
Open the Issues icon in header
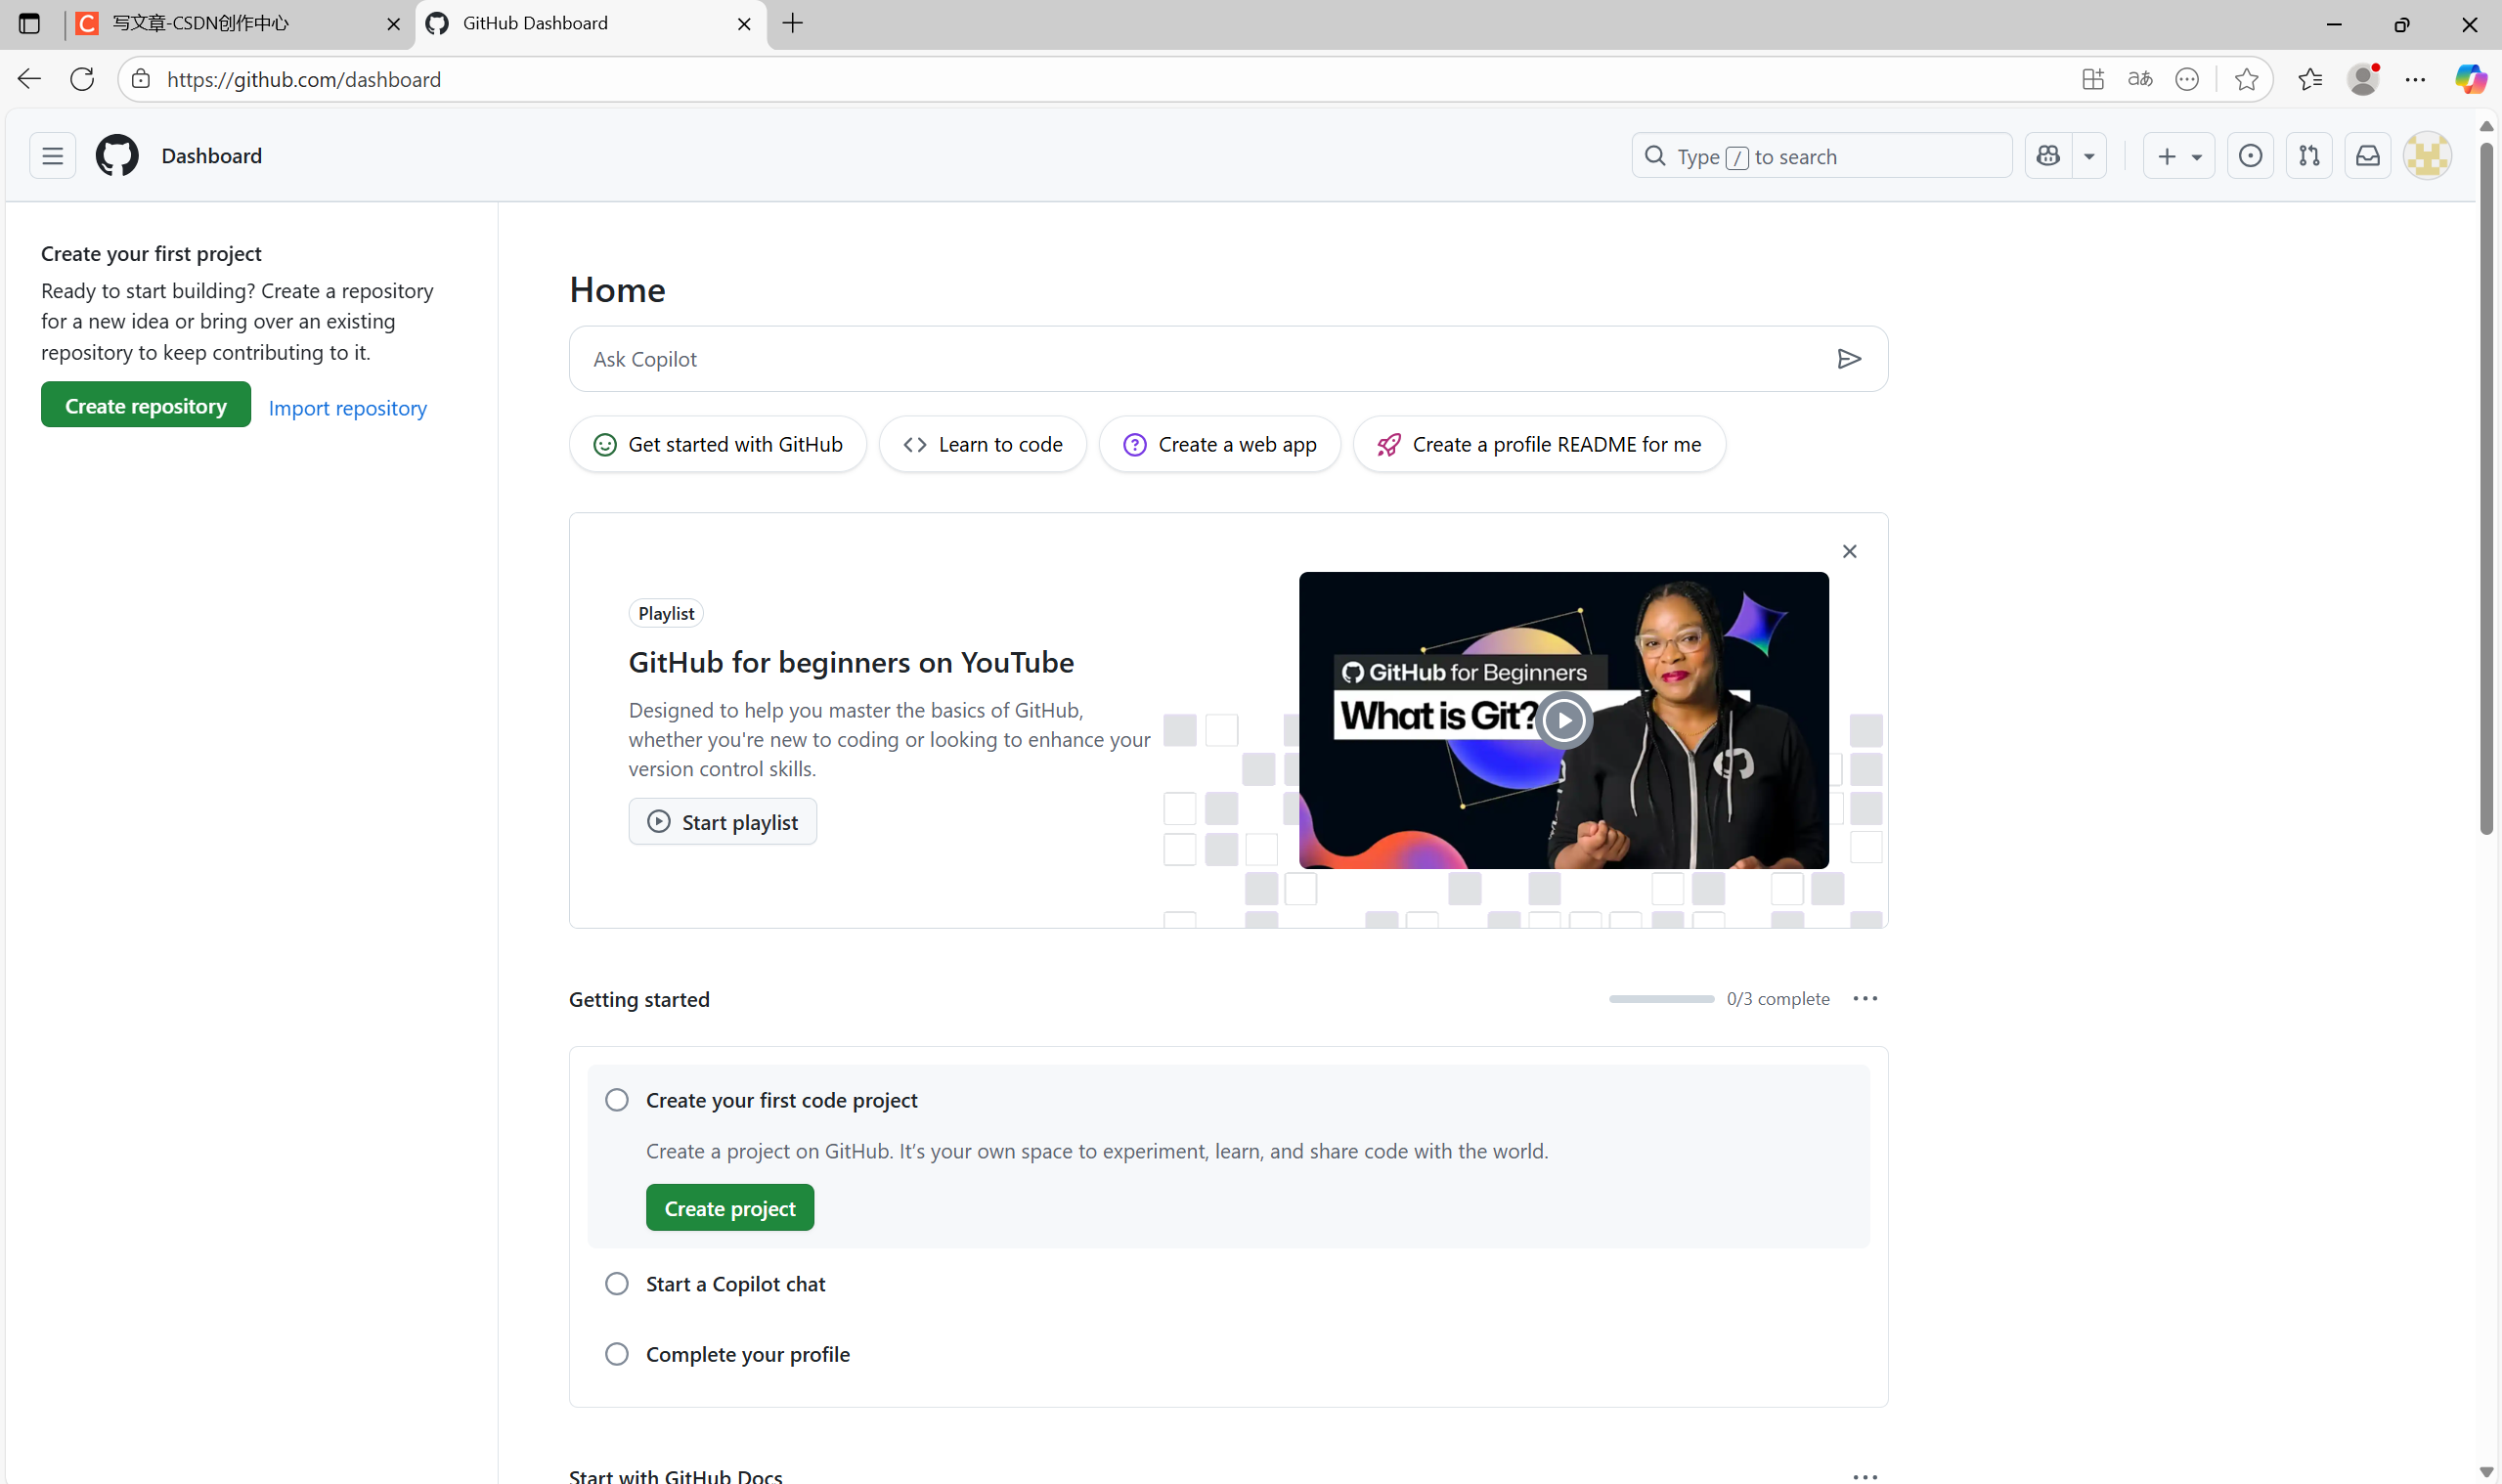(2250, 156)
